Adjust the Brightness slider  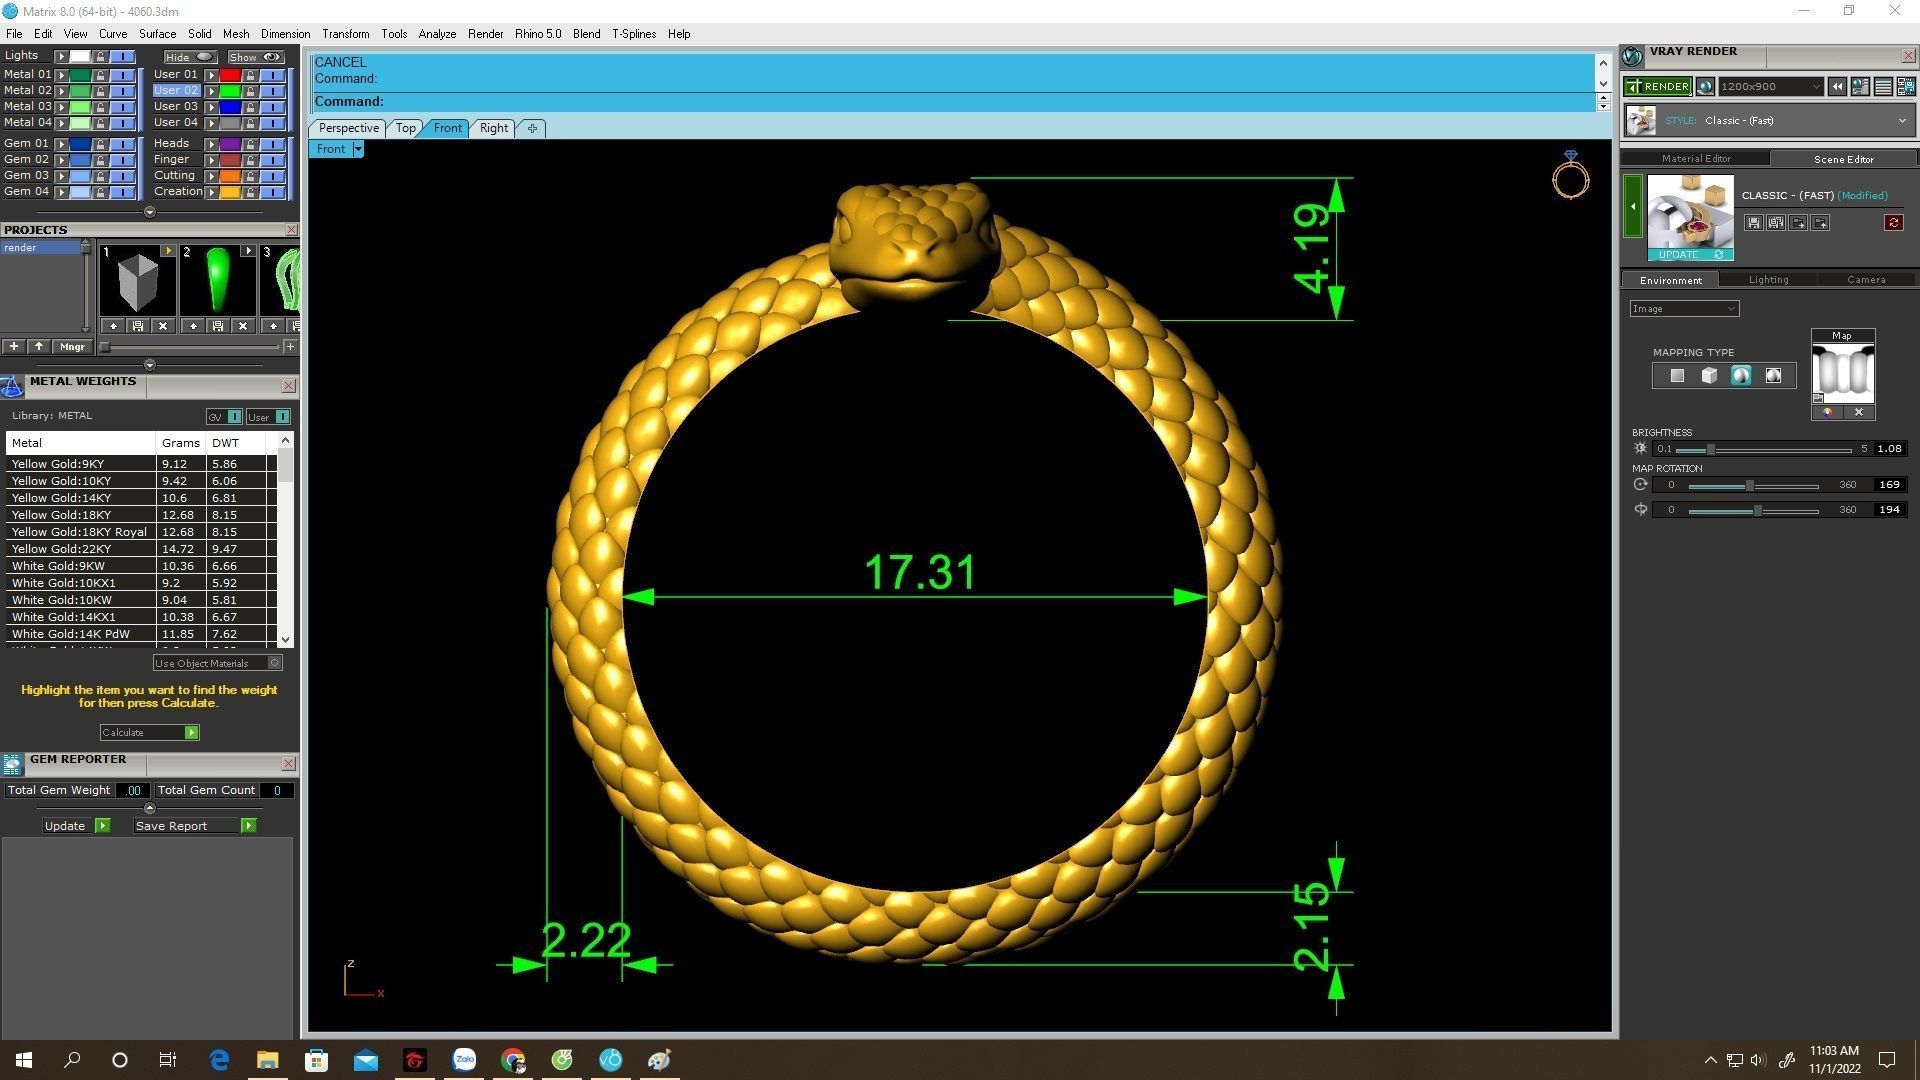click(x=1711, y=449)
